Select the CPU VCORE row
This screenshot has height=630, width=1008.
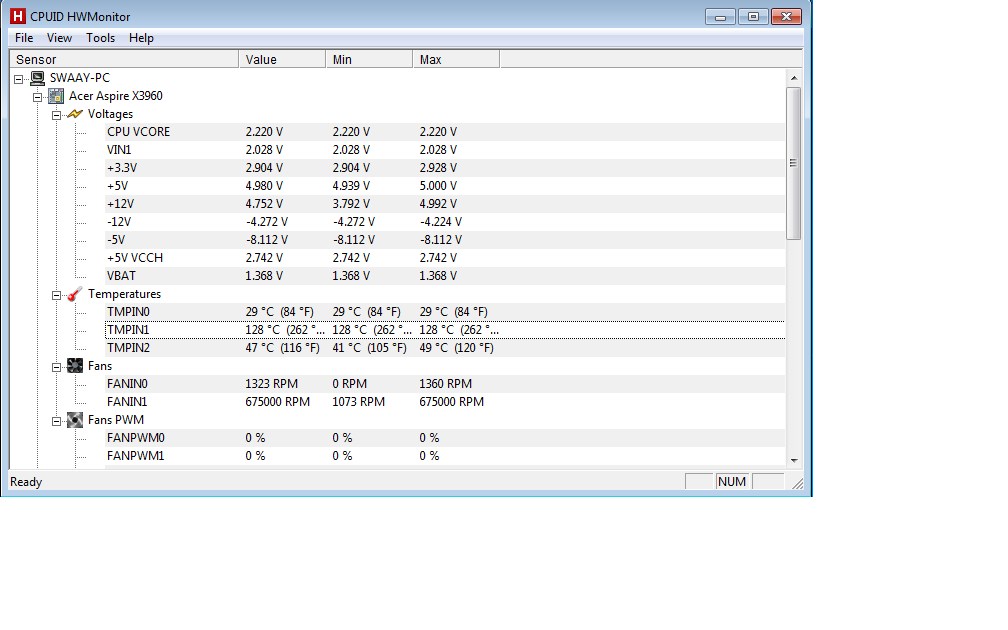click(x=445, y=132)
